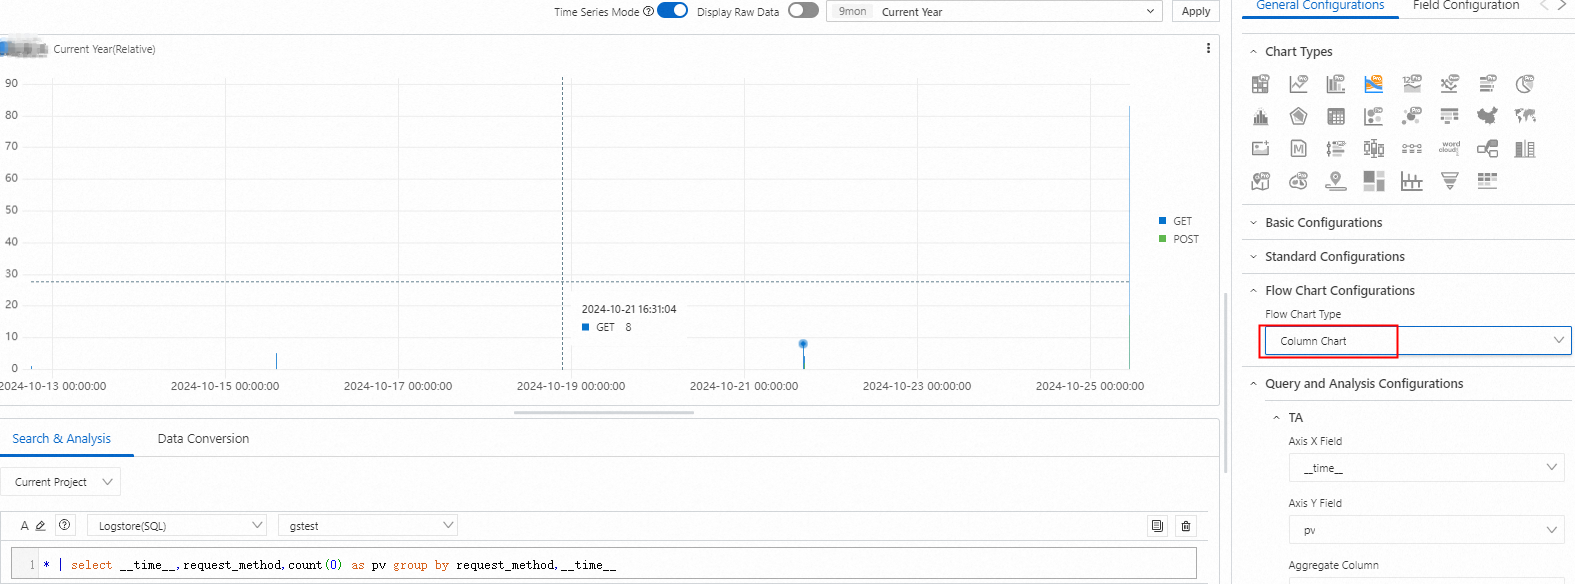
Task: Open the Search & Analysis tab
Action: click(61, 439)
